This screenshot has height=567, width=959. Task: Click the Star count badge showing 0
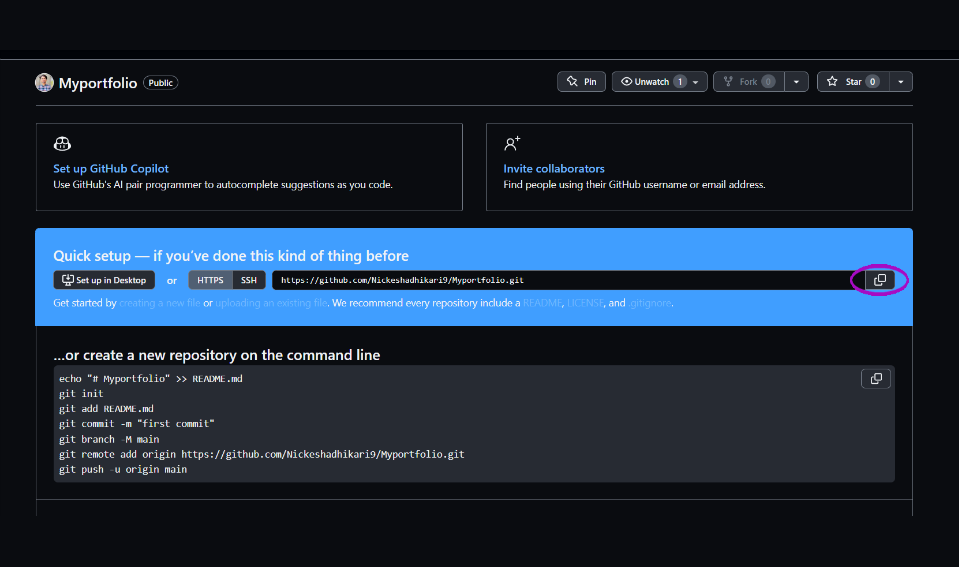[x=873, y=81]
